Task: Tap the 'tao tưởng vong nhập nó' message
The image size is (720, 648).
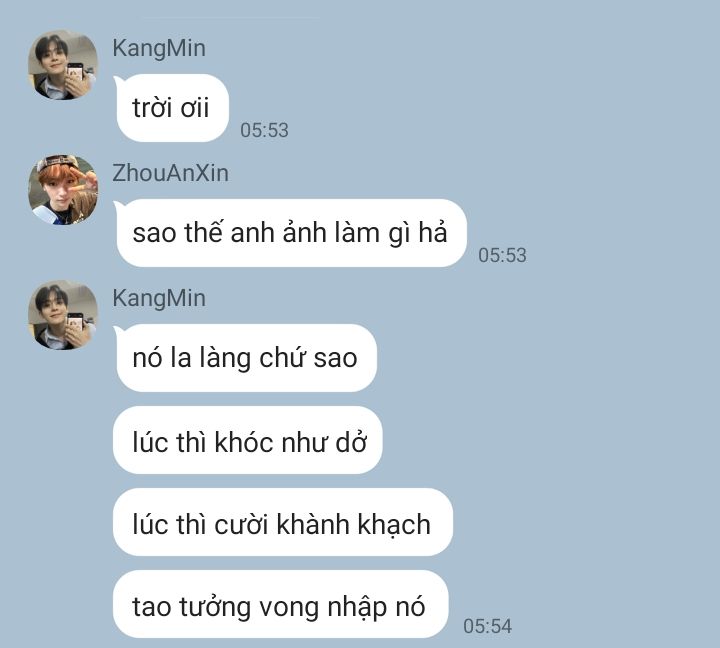Action: [281, 604]
